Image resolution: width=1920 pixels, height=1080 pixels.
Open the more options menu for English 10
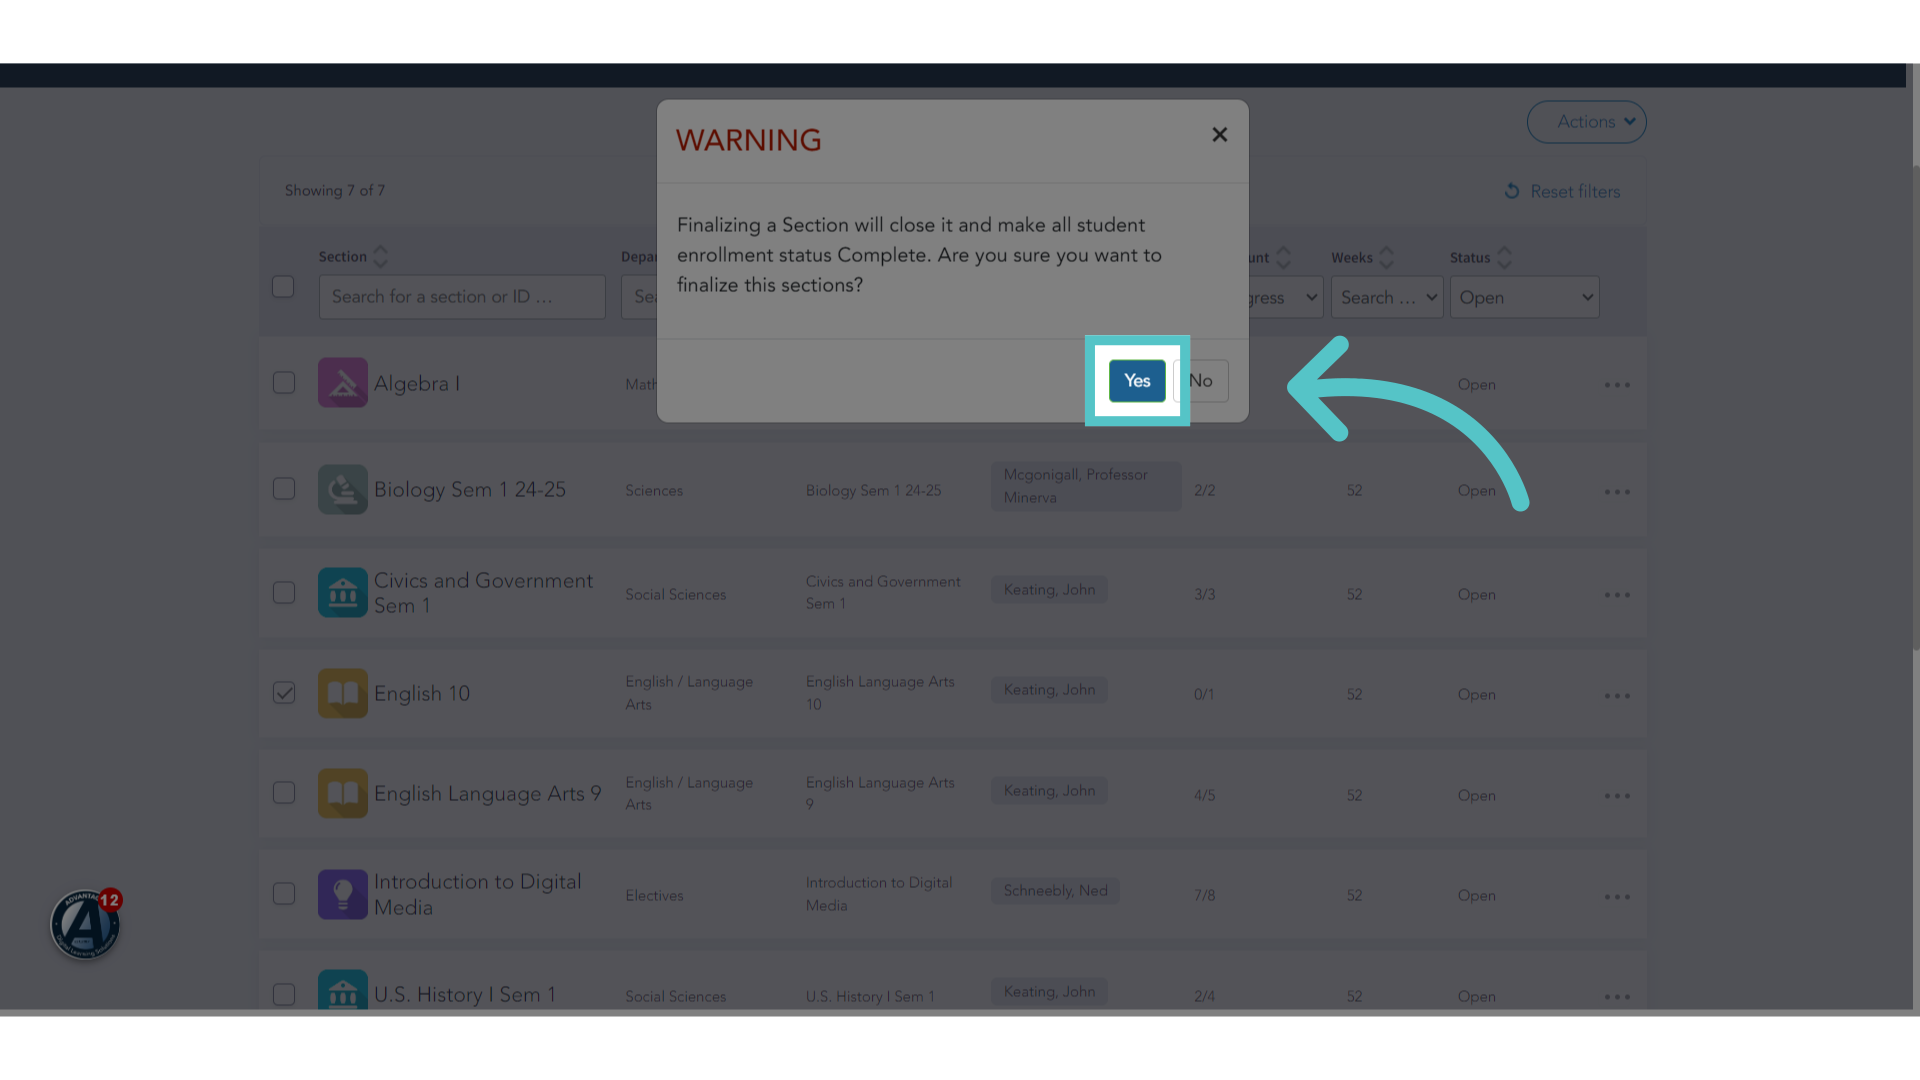coord(1617,696)
